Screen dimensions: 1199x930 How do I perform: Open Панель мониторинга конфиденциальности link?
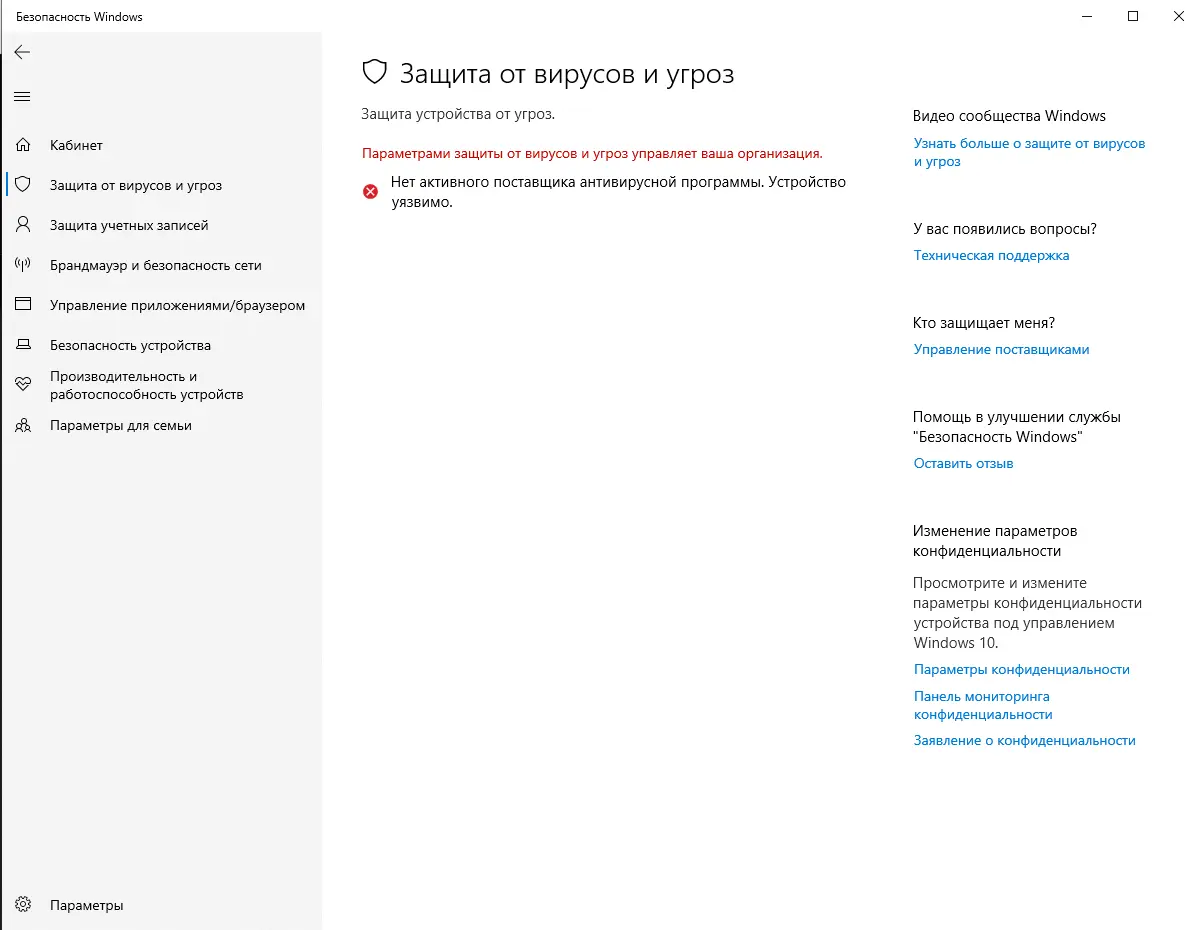(982, 705)
